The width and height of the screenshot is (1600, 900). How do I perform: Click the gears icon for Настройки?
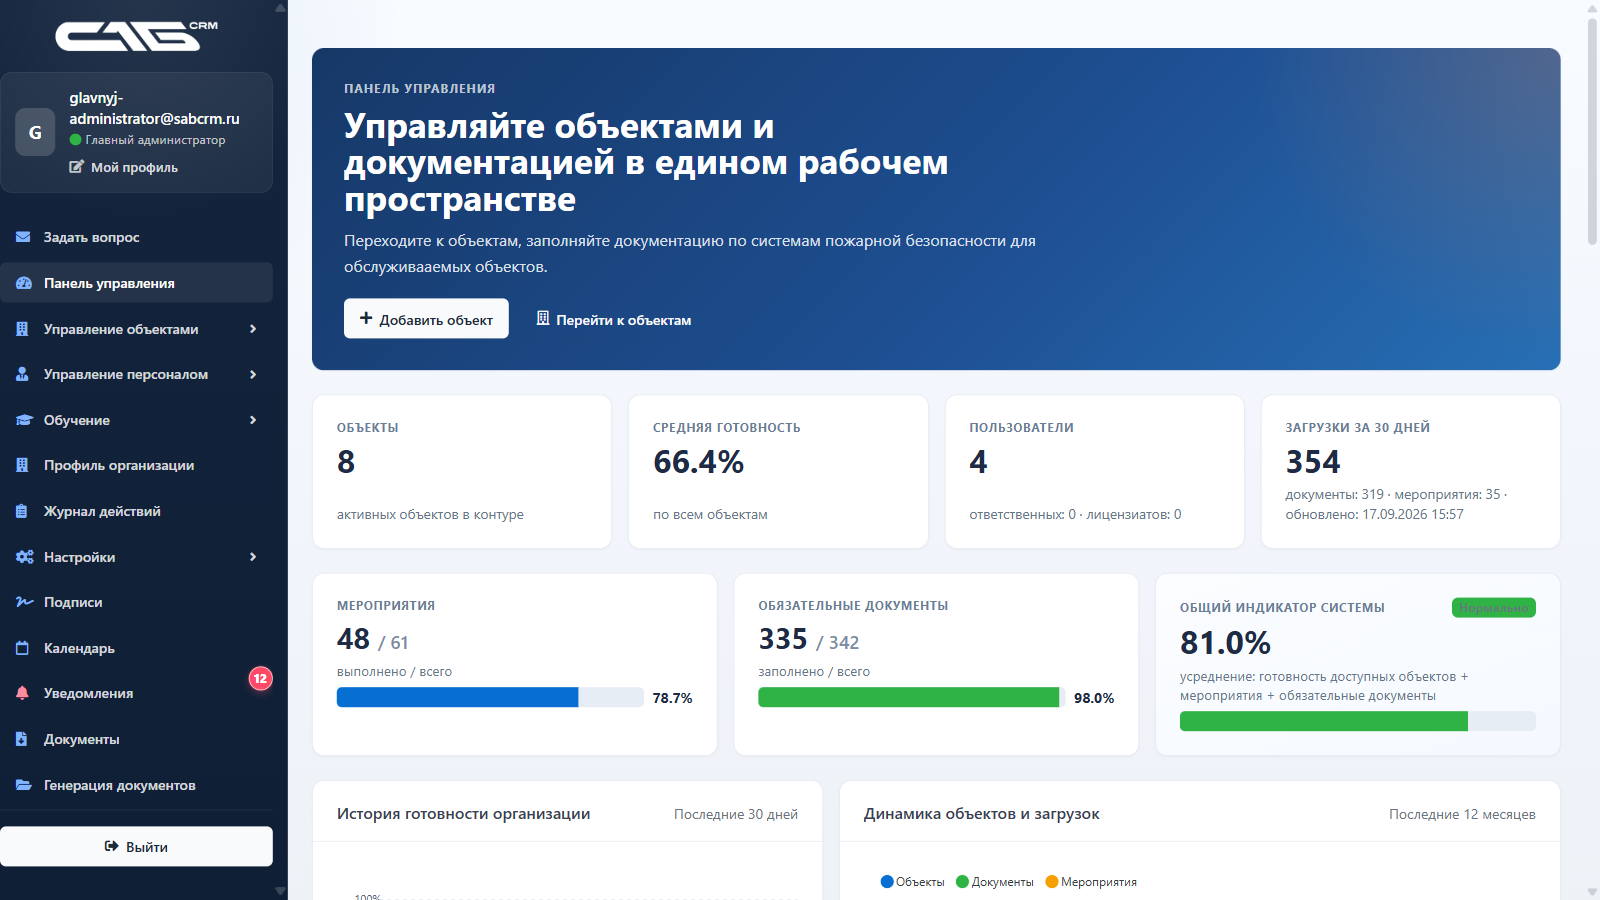tap(24, 557)
